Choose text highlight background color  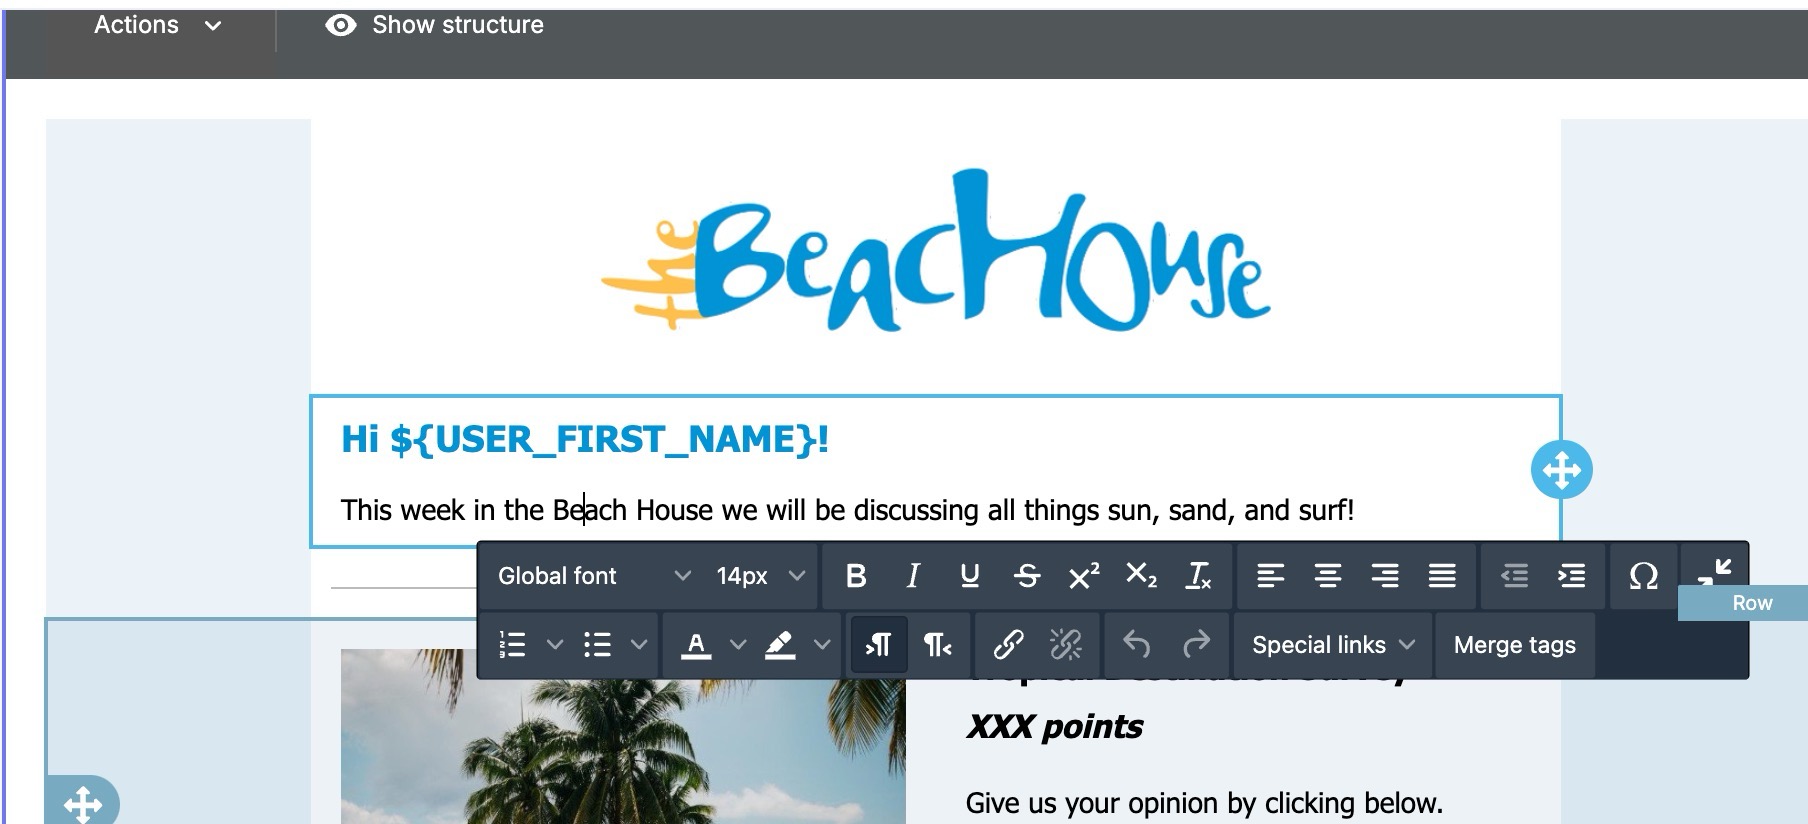[x=780, y=645]
